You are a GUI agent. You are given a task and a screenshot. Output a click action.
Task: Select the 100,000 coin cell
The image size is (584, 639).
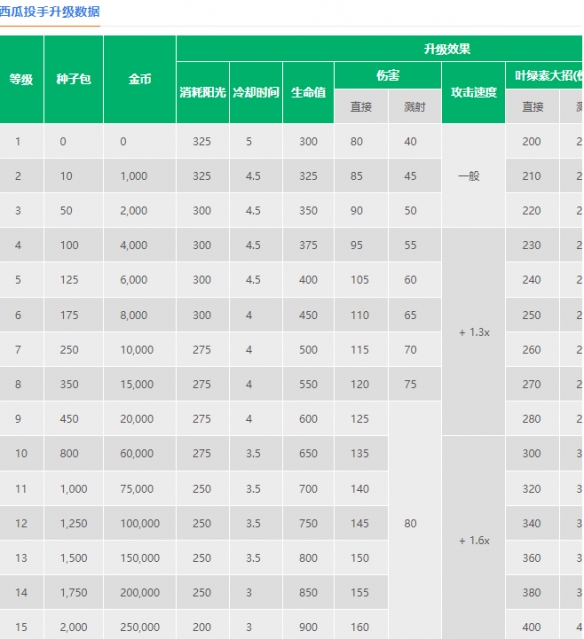140,523
